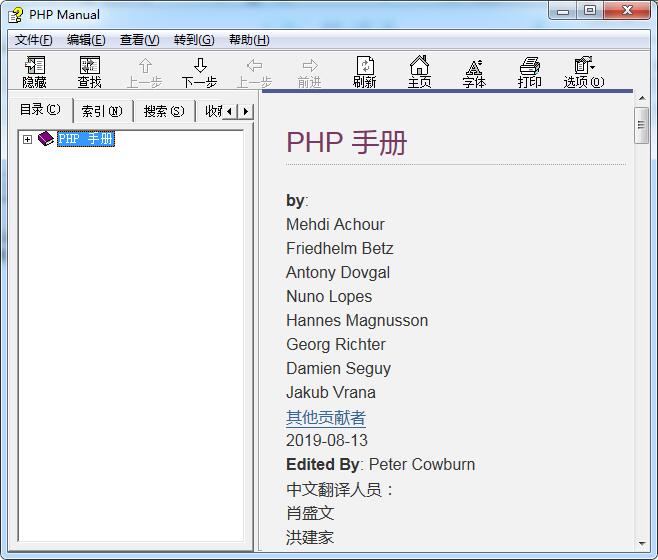Open the 其他贡献者 link
Image resolution: width=658 pixels, height=560 pixels.
click(326, 418)
